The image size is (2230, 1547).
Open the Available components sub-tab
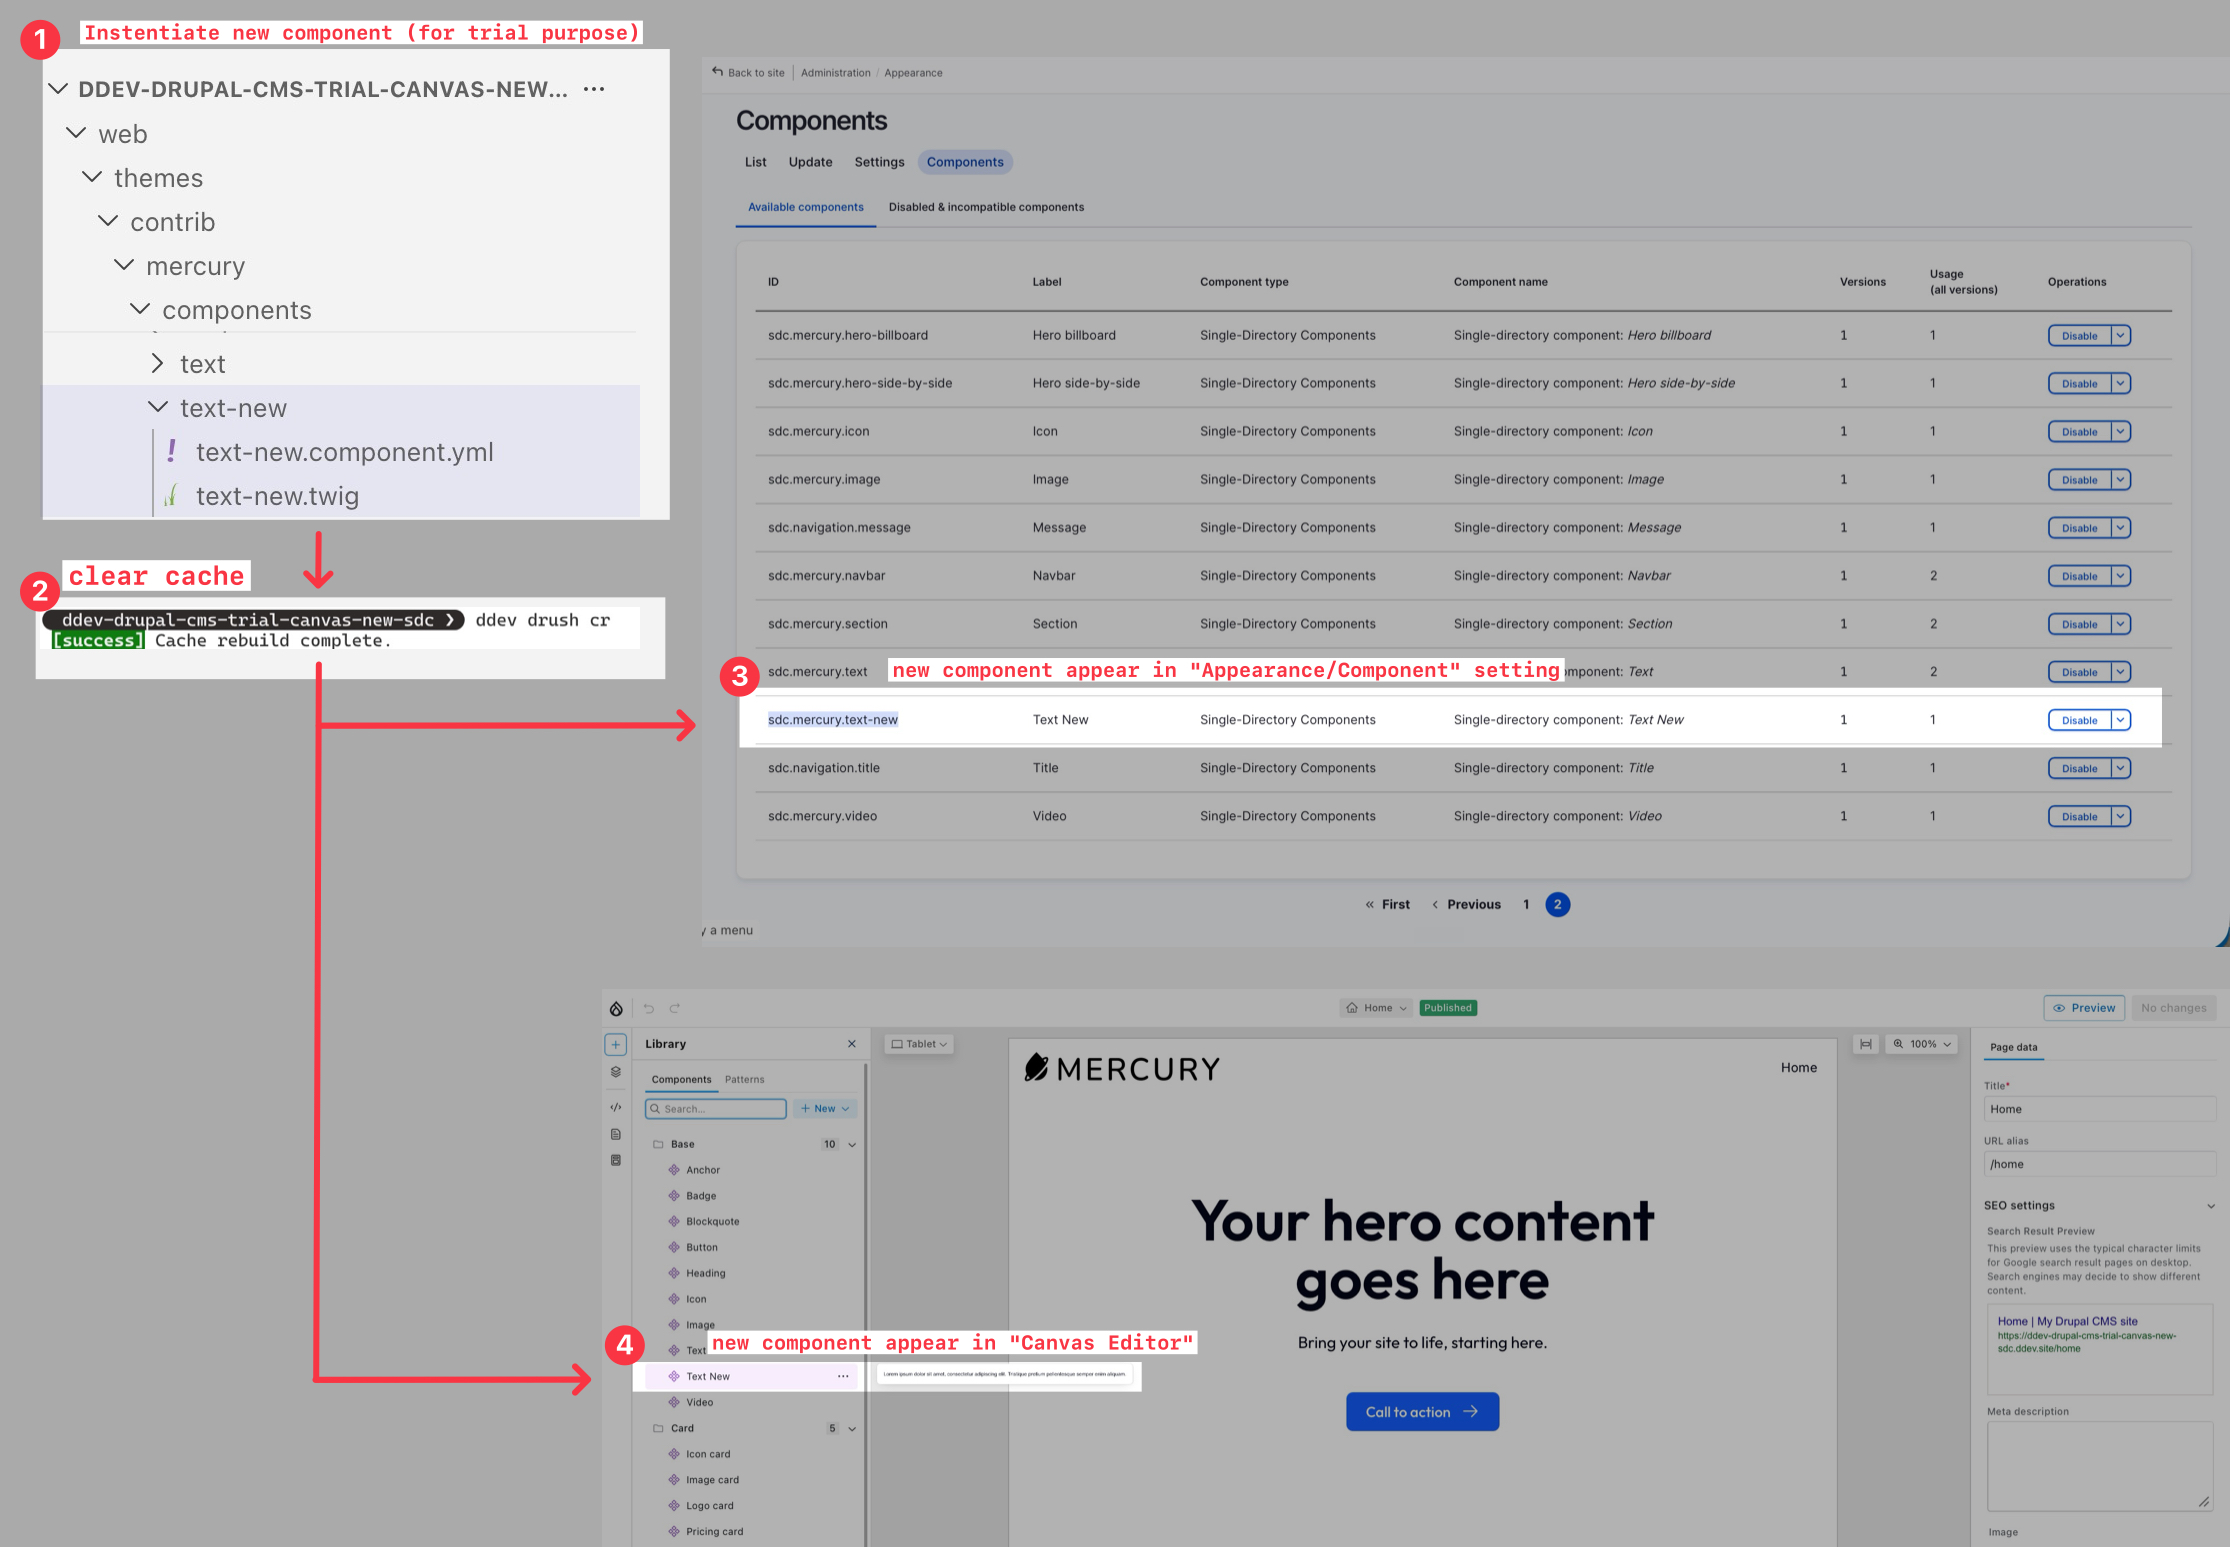[x=806, y=207]
